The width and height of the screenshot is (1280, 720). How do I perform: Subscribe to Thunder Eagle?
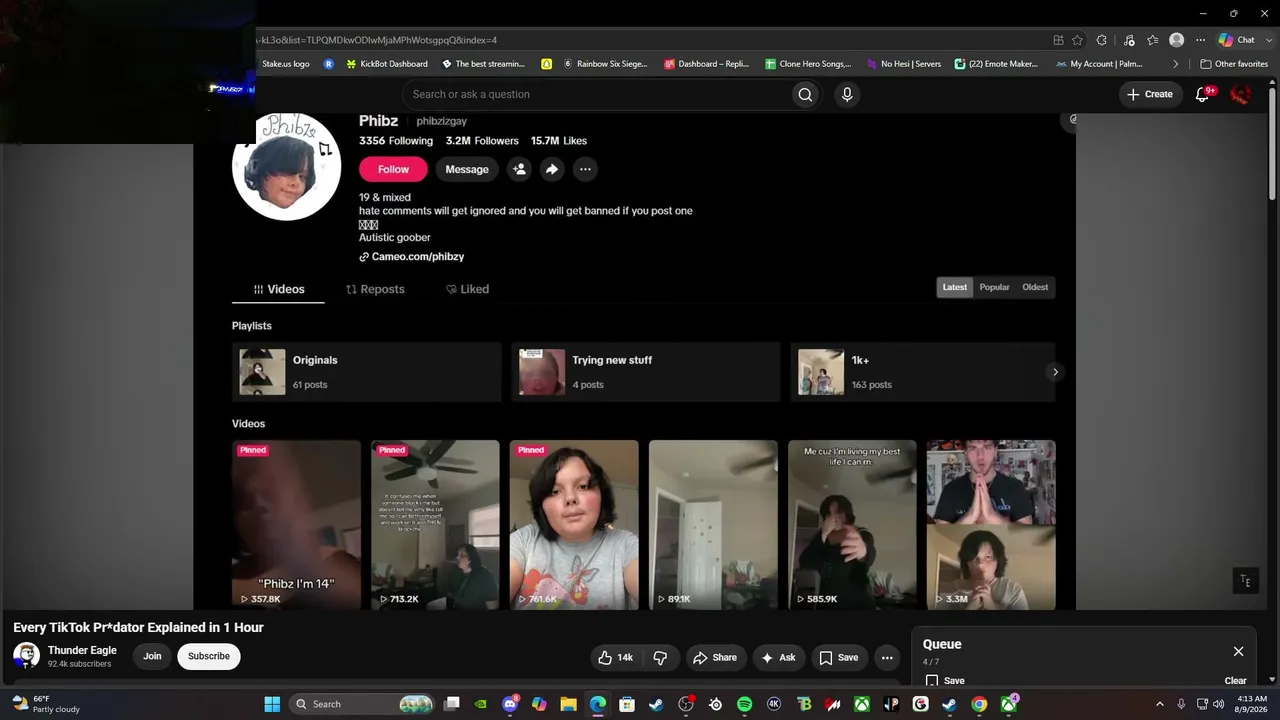tap(209, 656)
